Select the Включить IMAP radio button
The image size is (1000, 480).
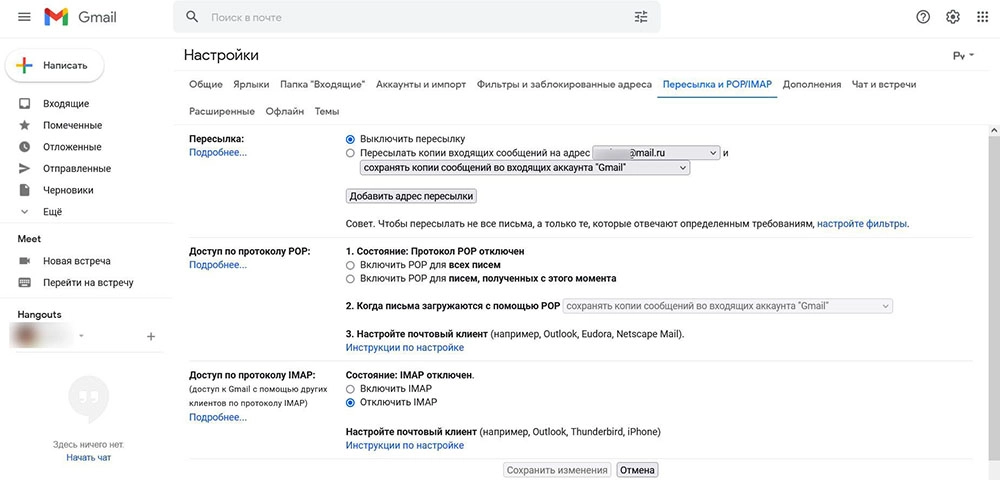point(350,388)
